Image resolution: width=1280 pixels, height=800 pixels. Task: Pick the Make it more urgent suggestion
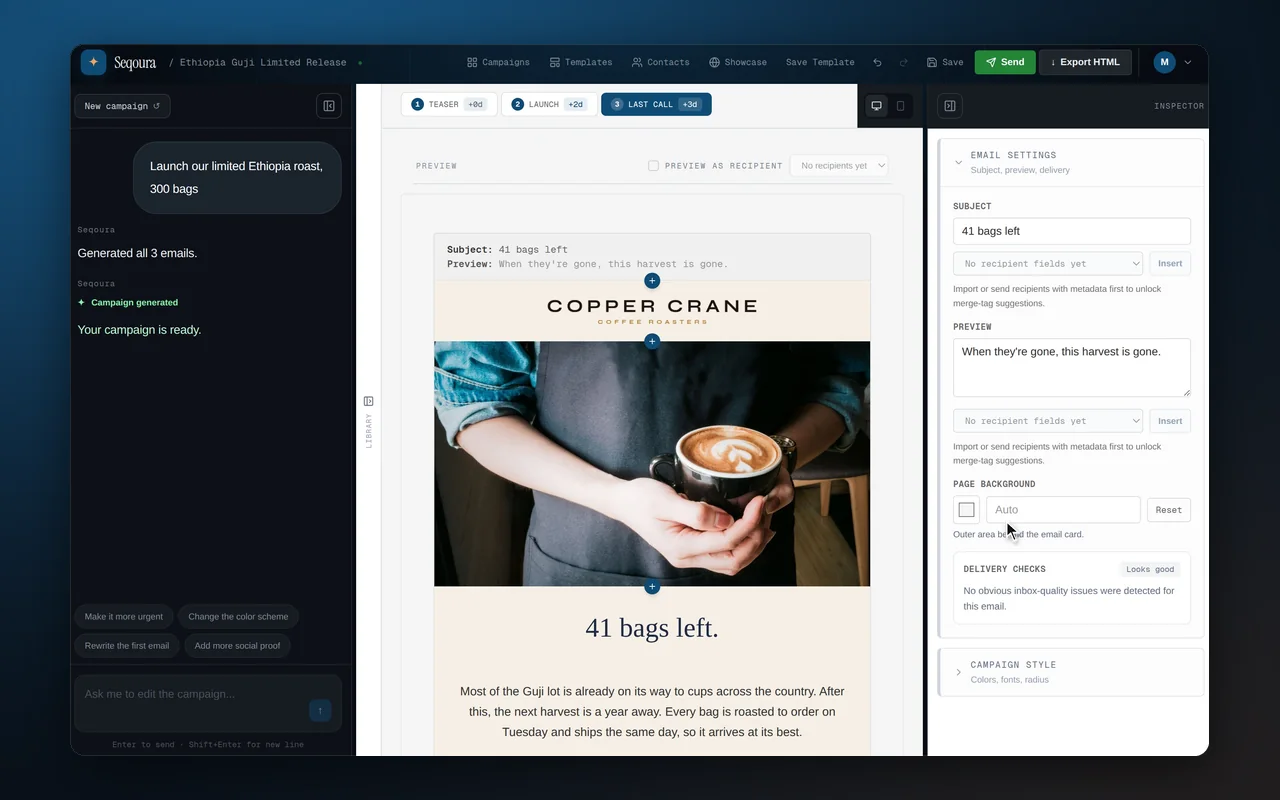[x=124, y=617]
